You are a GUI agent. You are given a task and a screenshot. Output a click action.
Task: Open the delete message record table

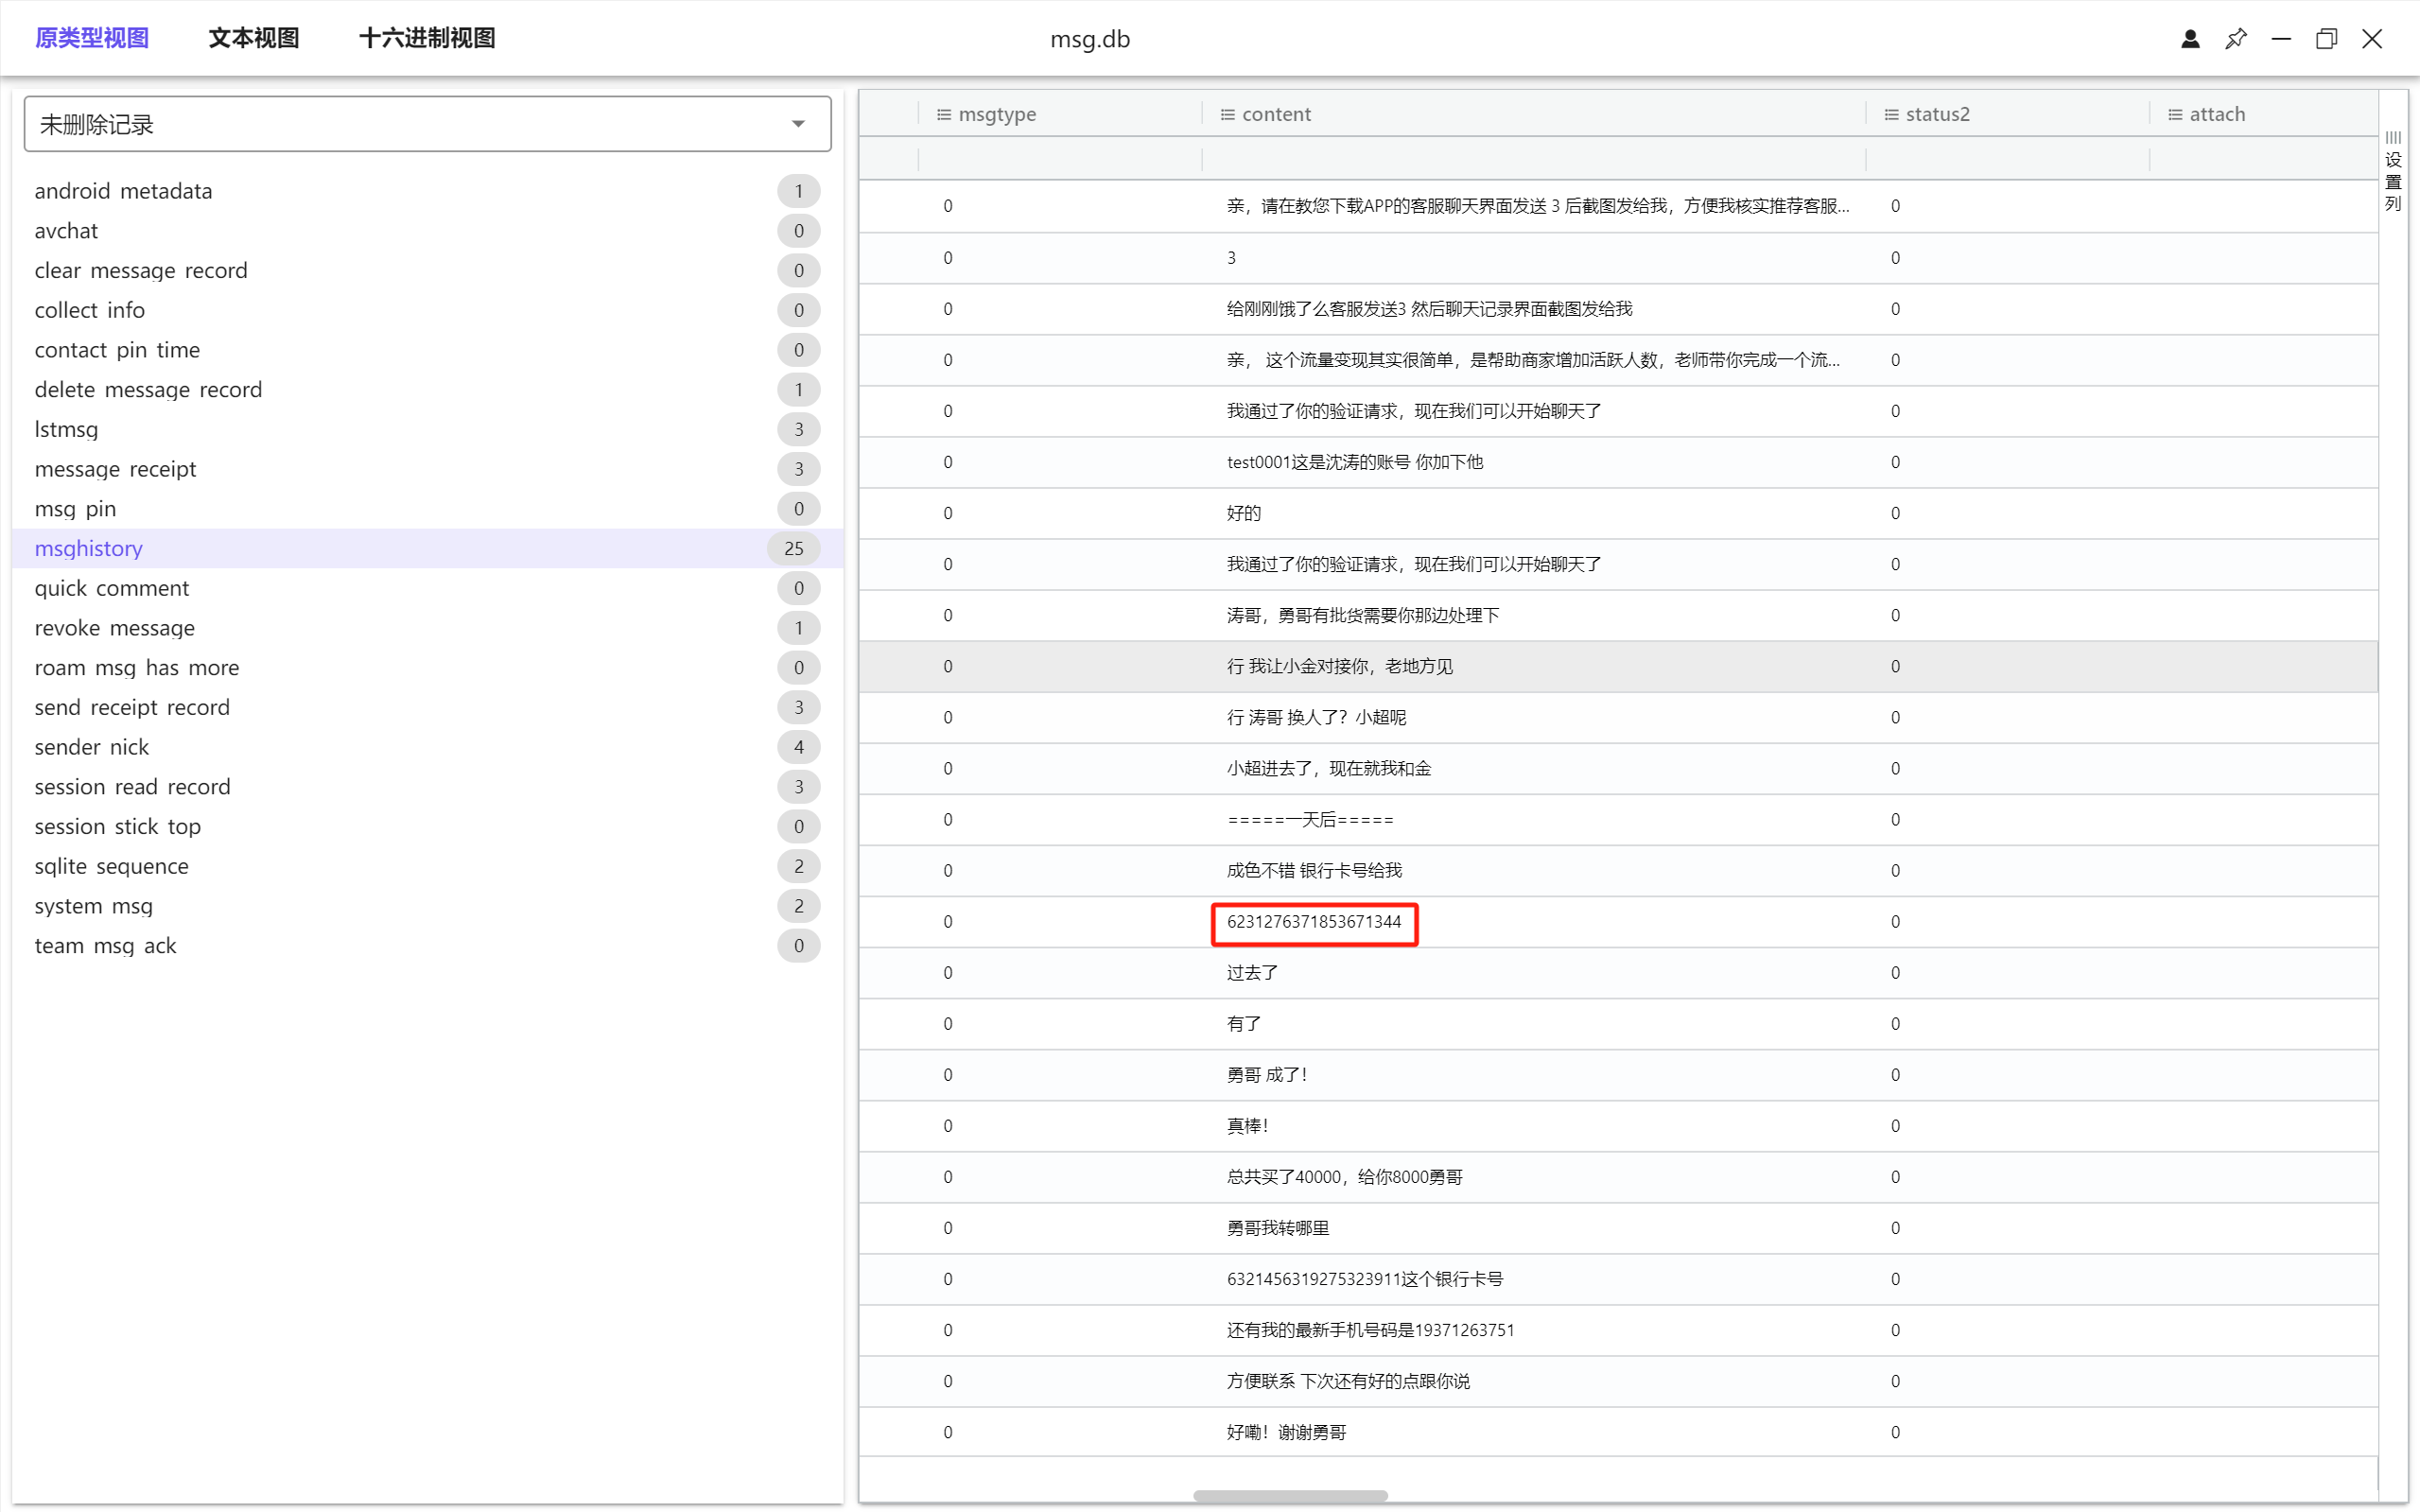148,389
